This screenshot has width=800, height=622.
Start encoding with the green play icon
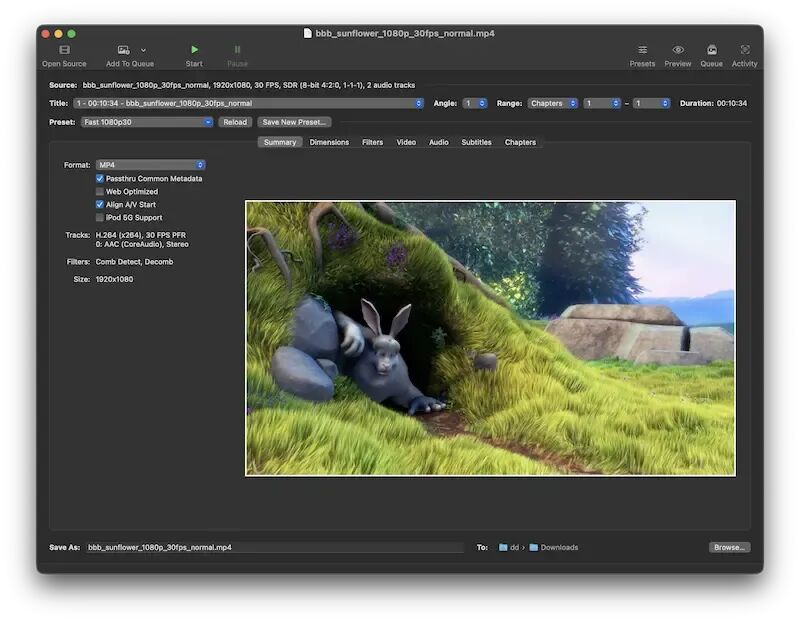(194, 49)
